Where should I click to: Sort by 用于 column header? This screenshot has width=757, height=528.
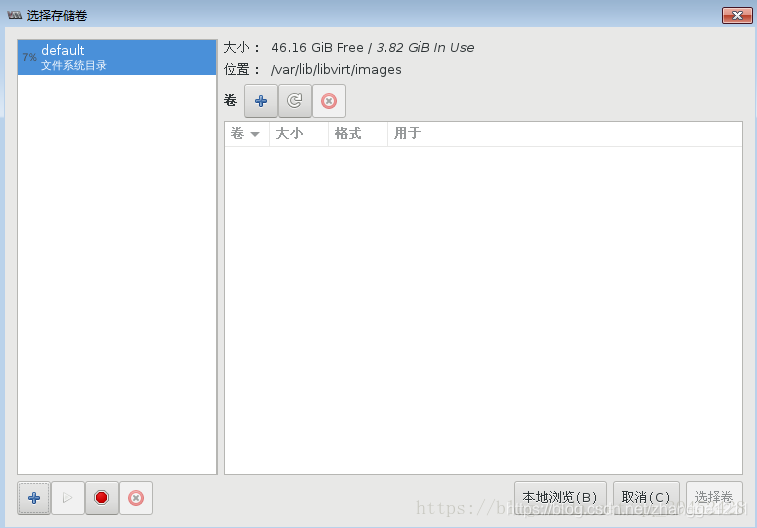(564, 134)
